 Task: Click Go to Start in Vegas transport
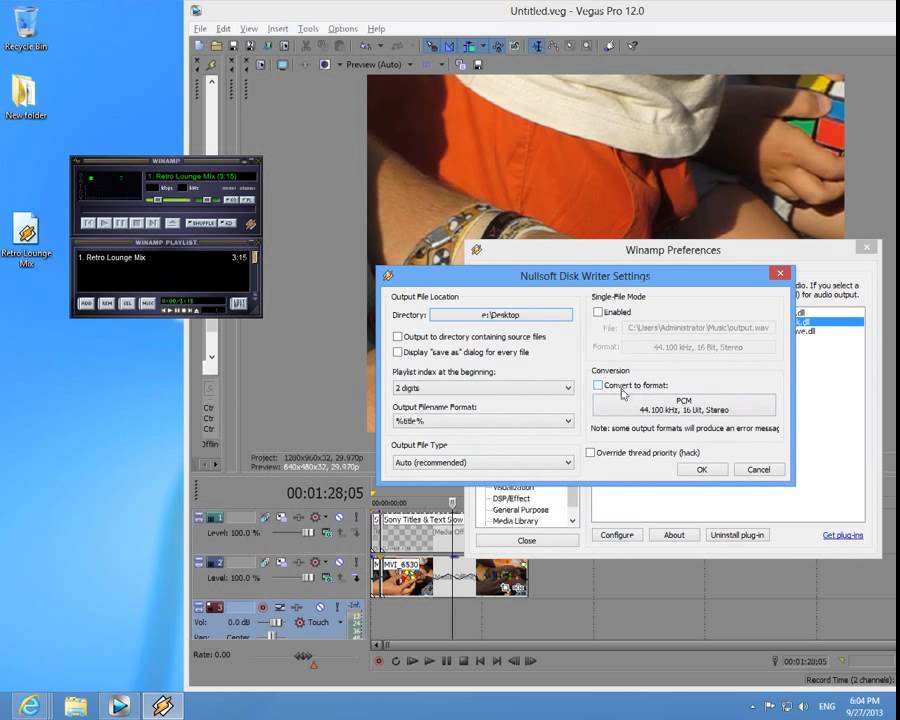pyautogui.click(x=480, y=661)
